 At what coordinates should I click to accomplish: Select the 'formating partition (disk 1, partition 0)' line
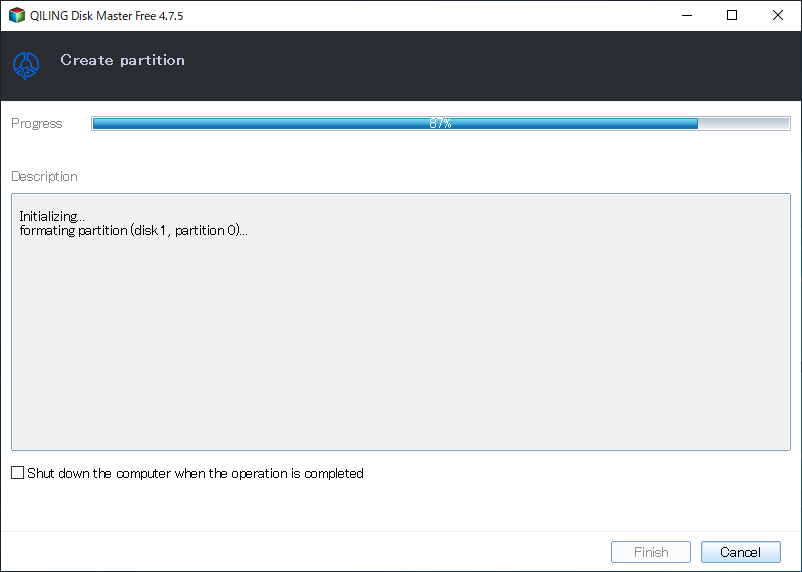pos(133,231)
